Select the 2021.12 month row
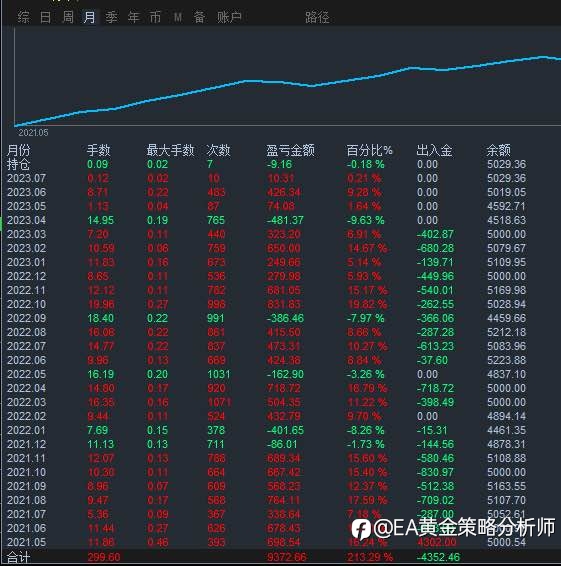This screenshot has width=561, height=566. coord(266,444)
